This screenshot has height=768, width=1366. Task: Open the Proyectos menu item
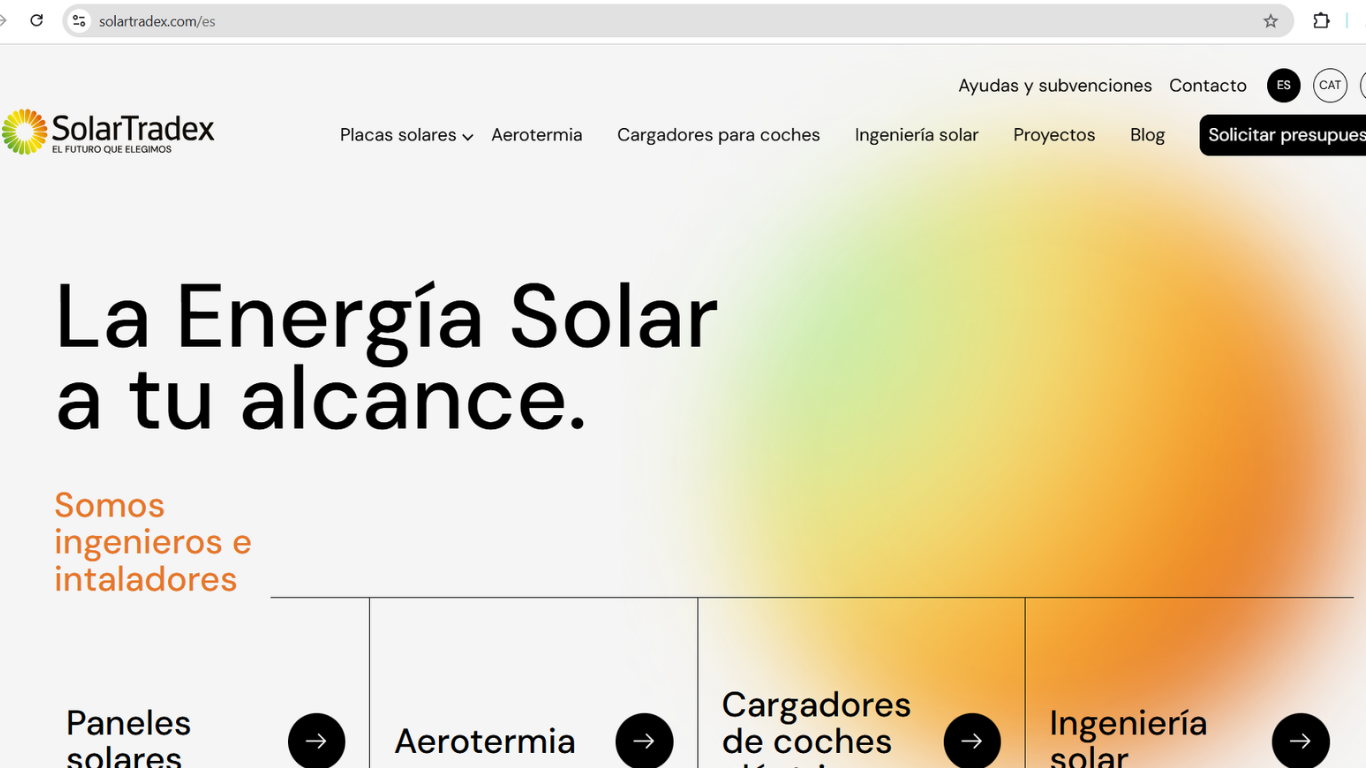[x=1054, y=135]
